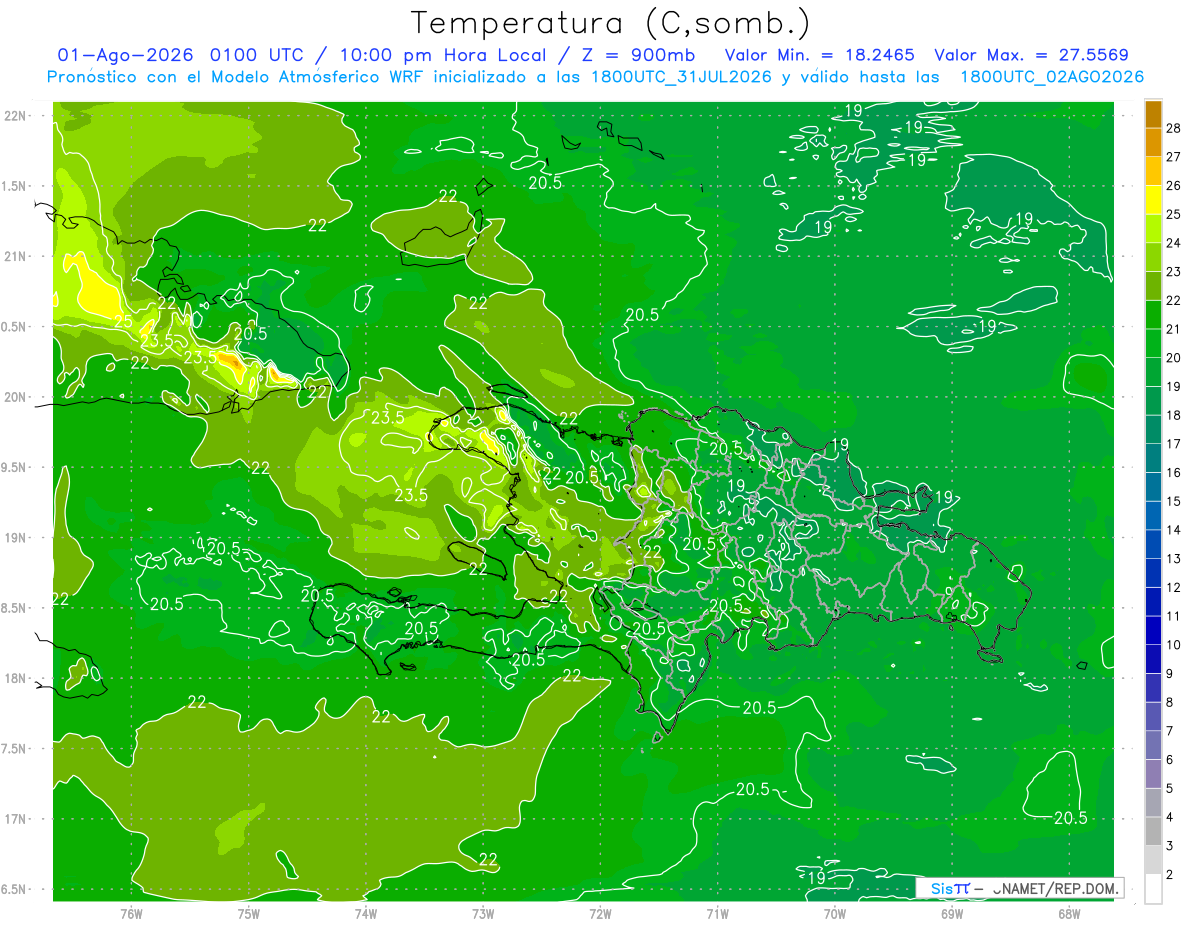Click the colorbar scale label "27"

[1174, 156]
